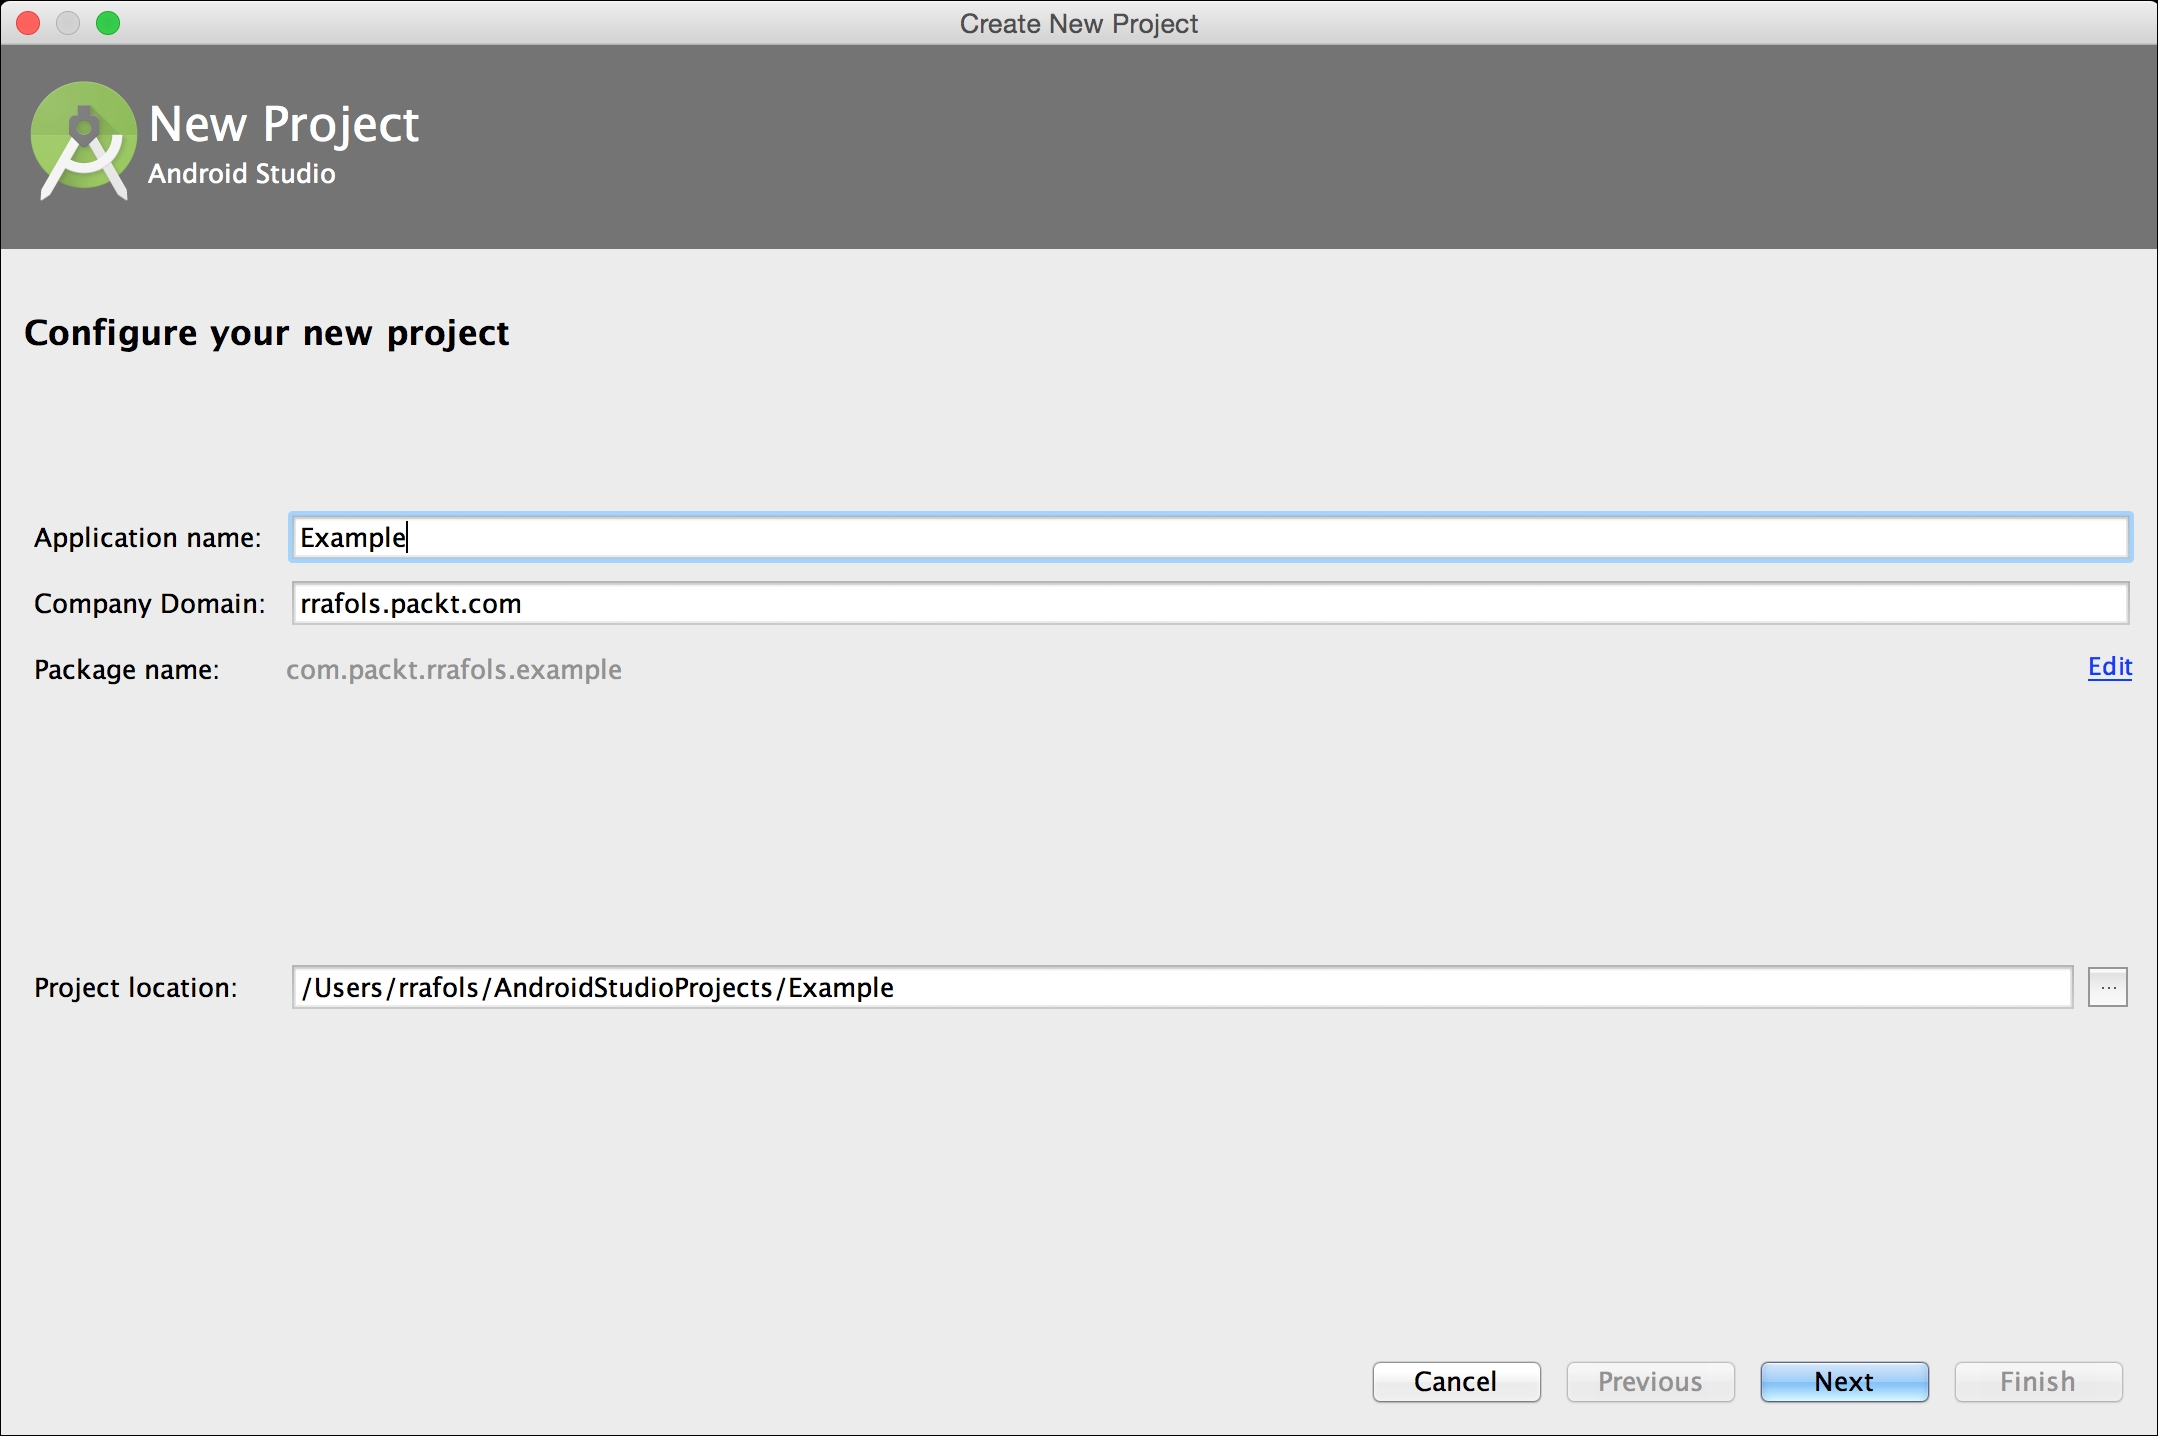The height and width of the screenshot is (1436, 2158).
Task: Click the Next button
Action: [1843, 1381]
